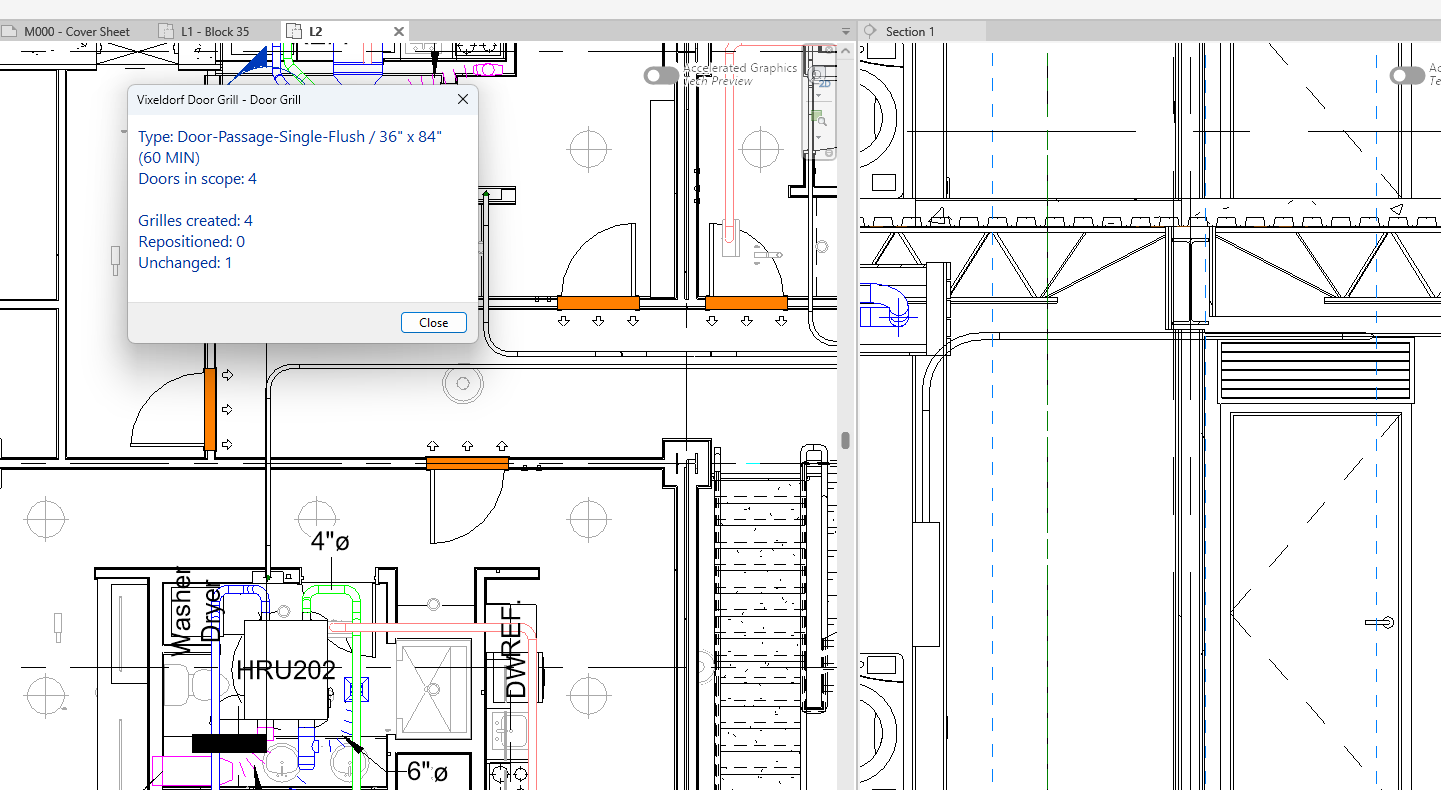
Task: Click the "Doors in scope: 4" text
Action: coord(198,179)
